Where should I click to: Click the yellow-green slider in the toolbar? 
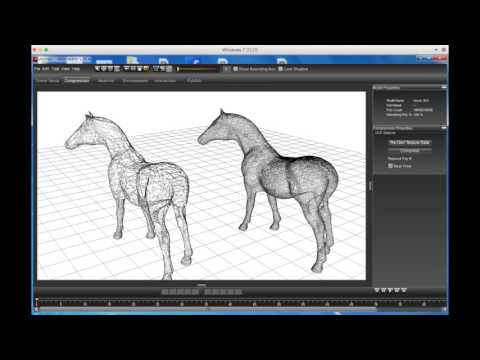click(x=197, y=69)
